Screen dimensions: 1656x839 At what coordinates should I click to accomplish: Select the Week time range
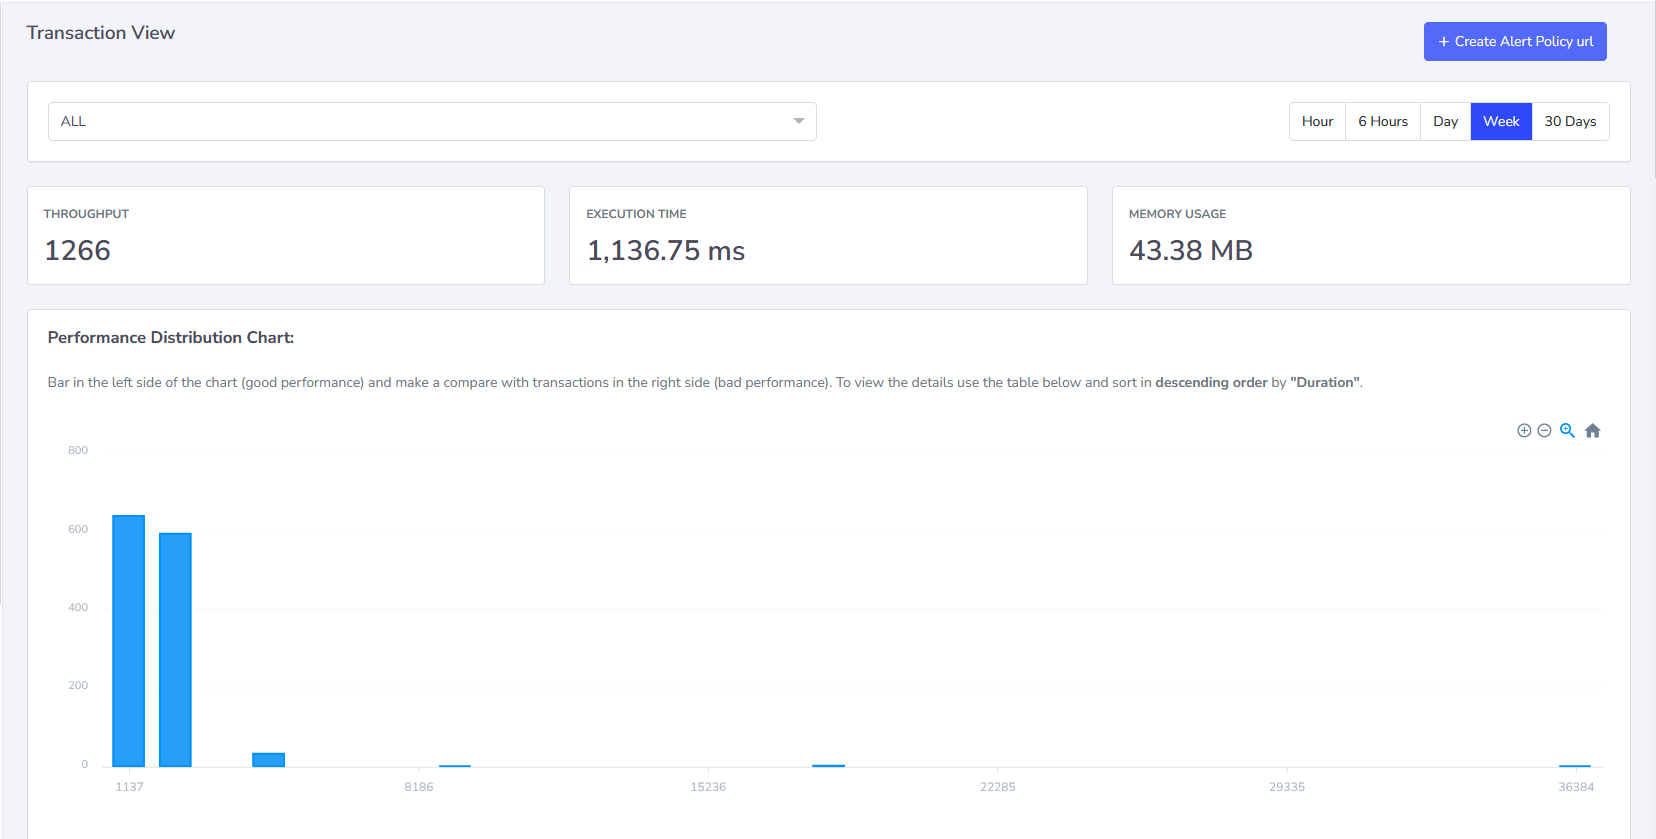1501,121
